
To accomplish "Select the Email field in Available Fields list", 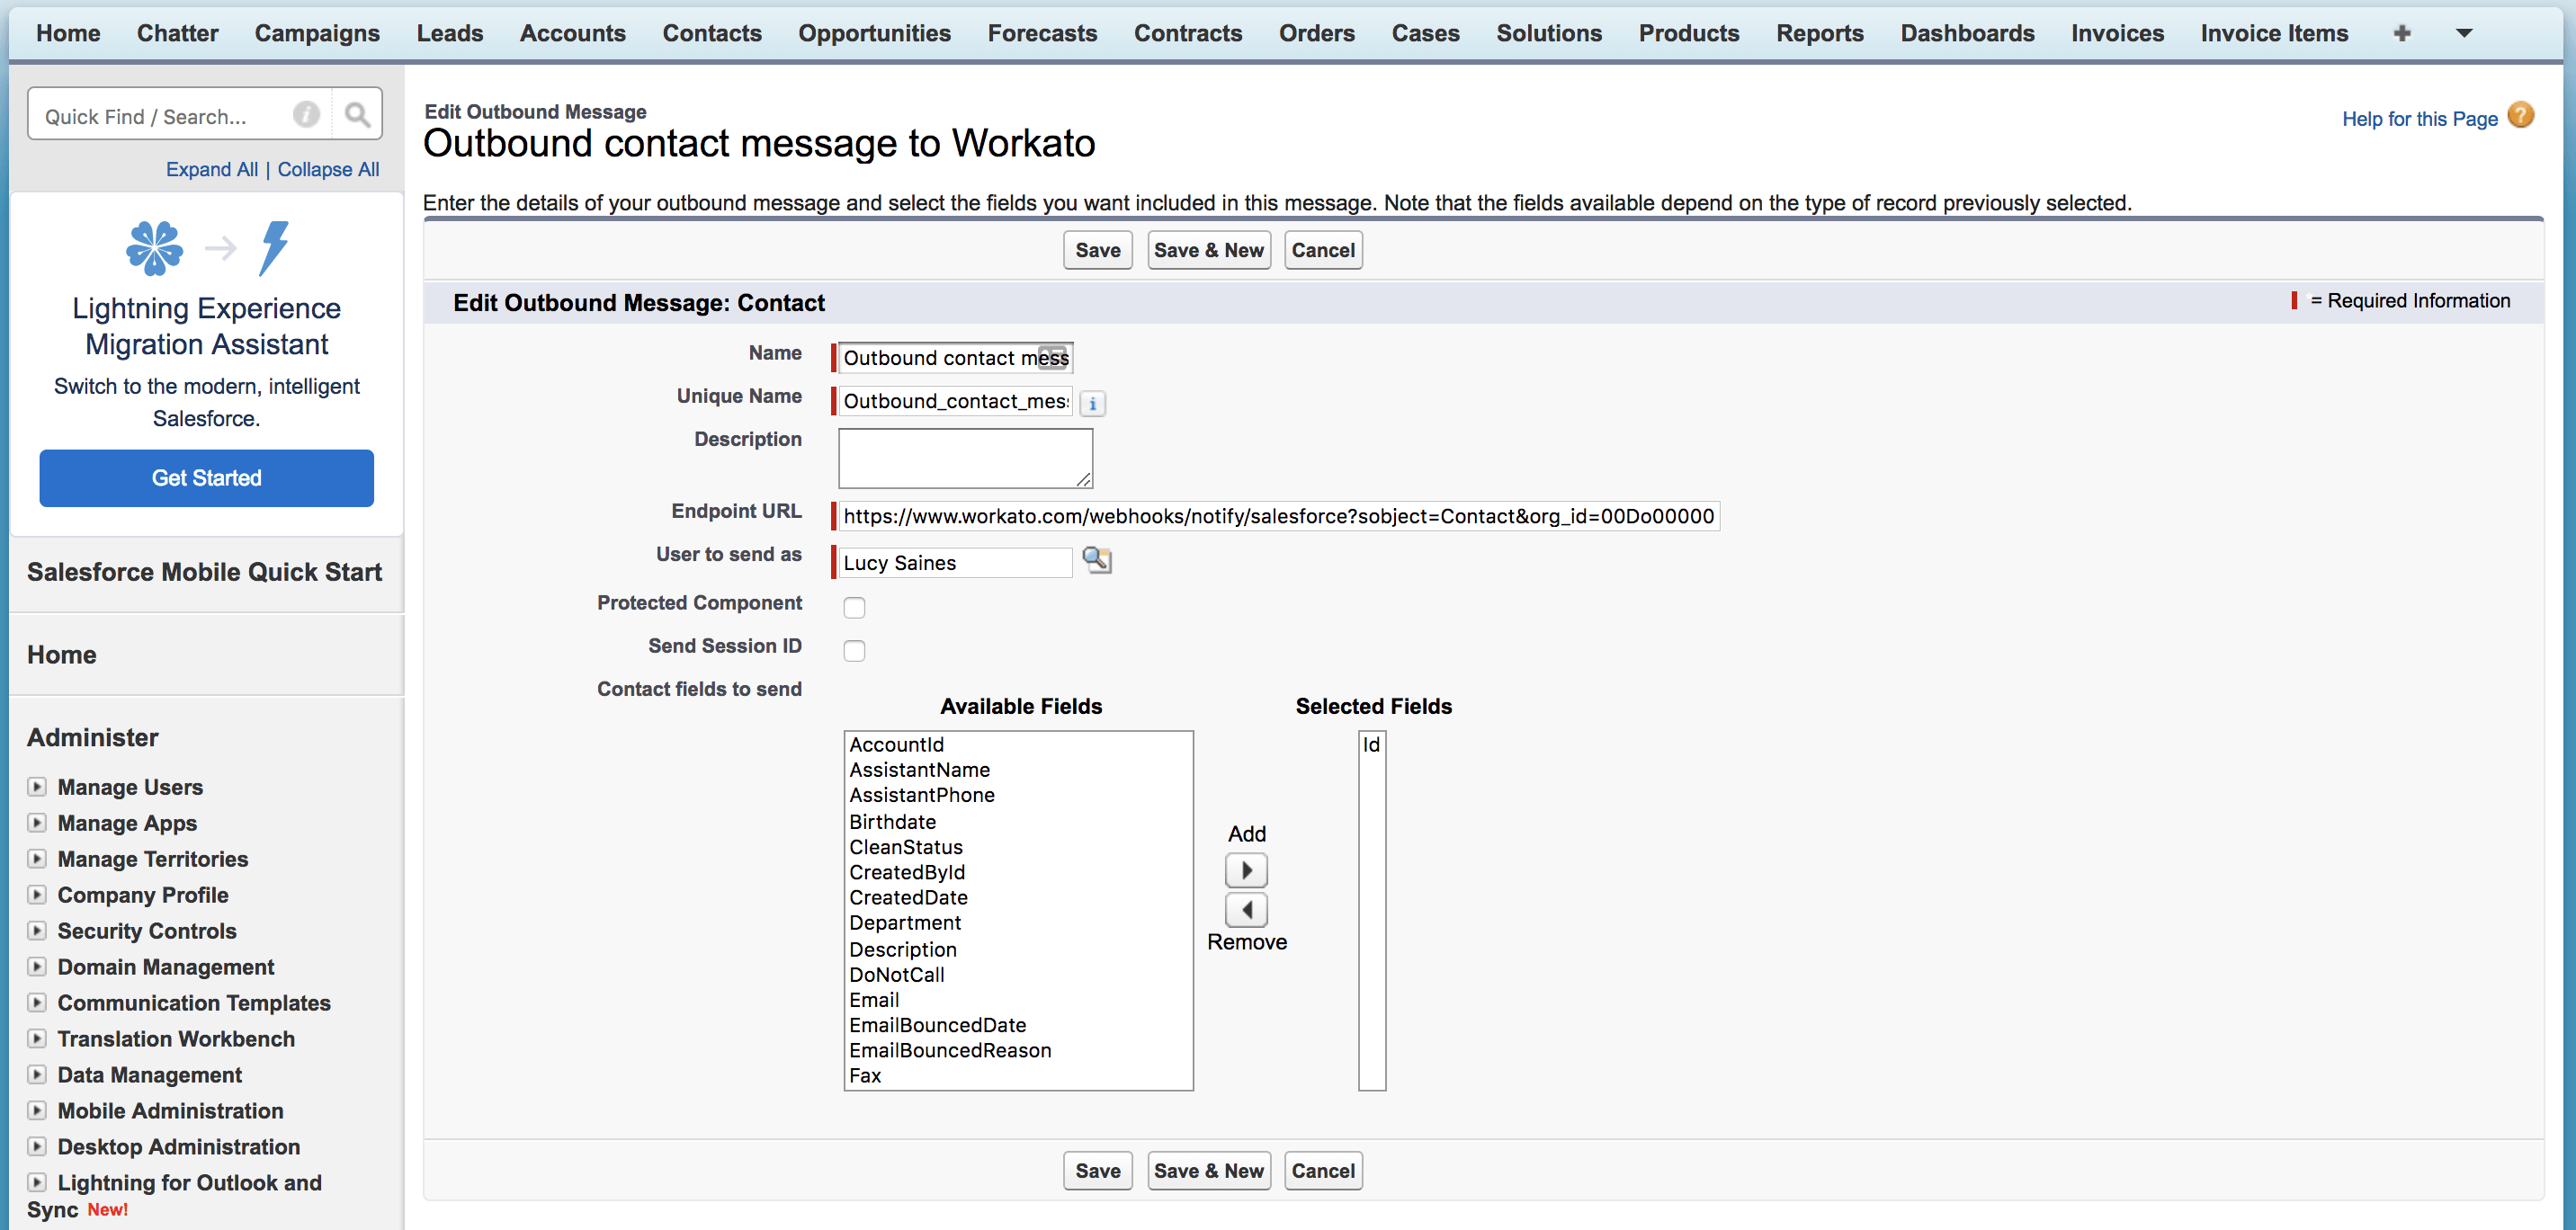I will 876,1000.
